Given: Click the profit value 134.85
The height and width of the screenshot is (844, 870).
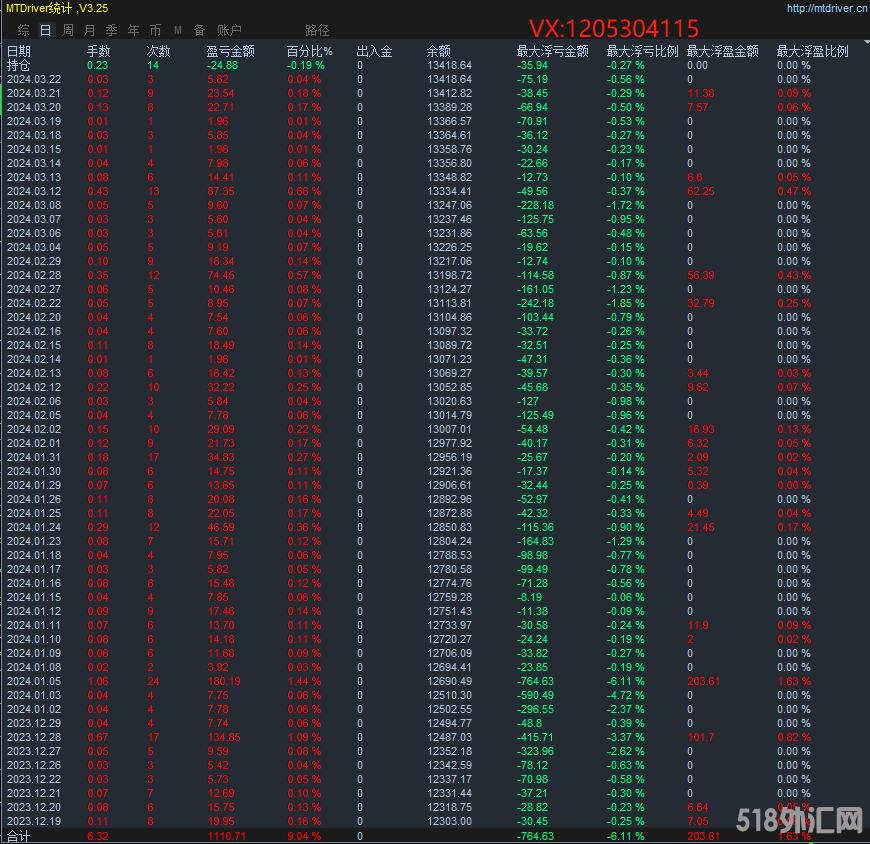Looking at the screenshot, I should (224, 737).
